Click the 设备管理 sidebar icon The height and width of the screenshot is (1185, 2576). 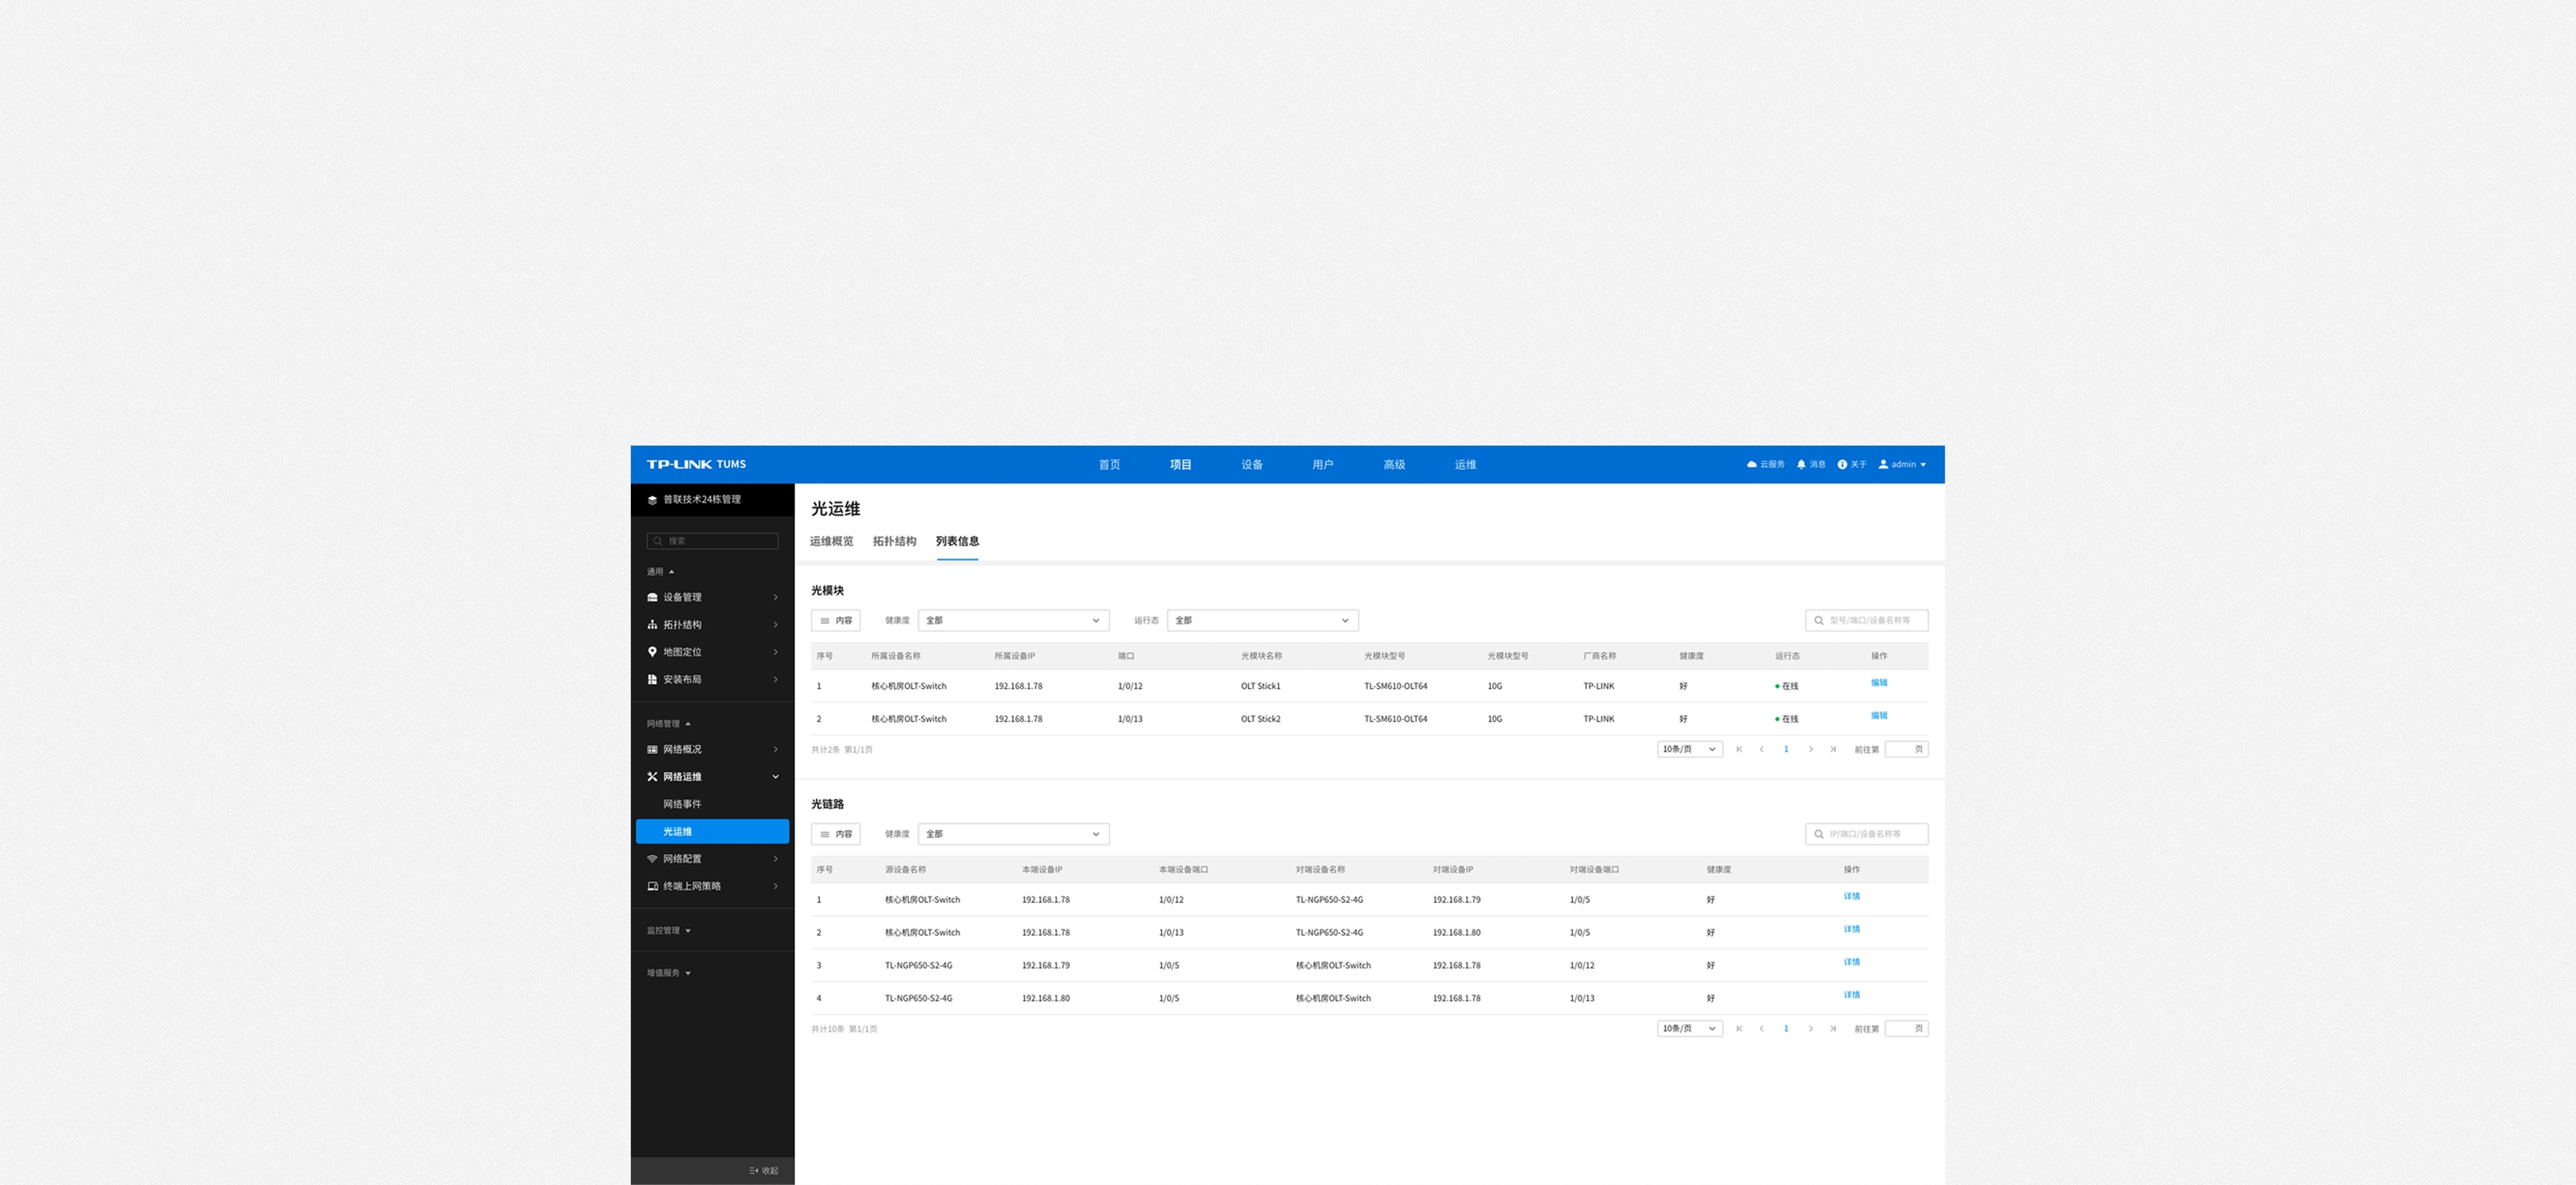click(652, 597)
